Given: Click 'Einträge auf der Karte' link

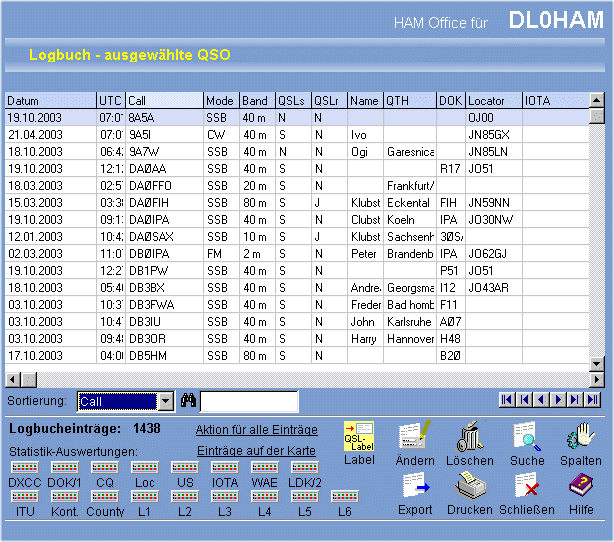Looking at the screenshot, I should (x=256, y=450).
